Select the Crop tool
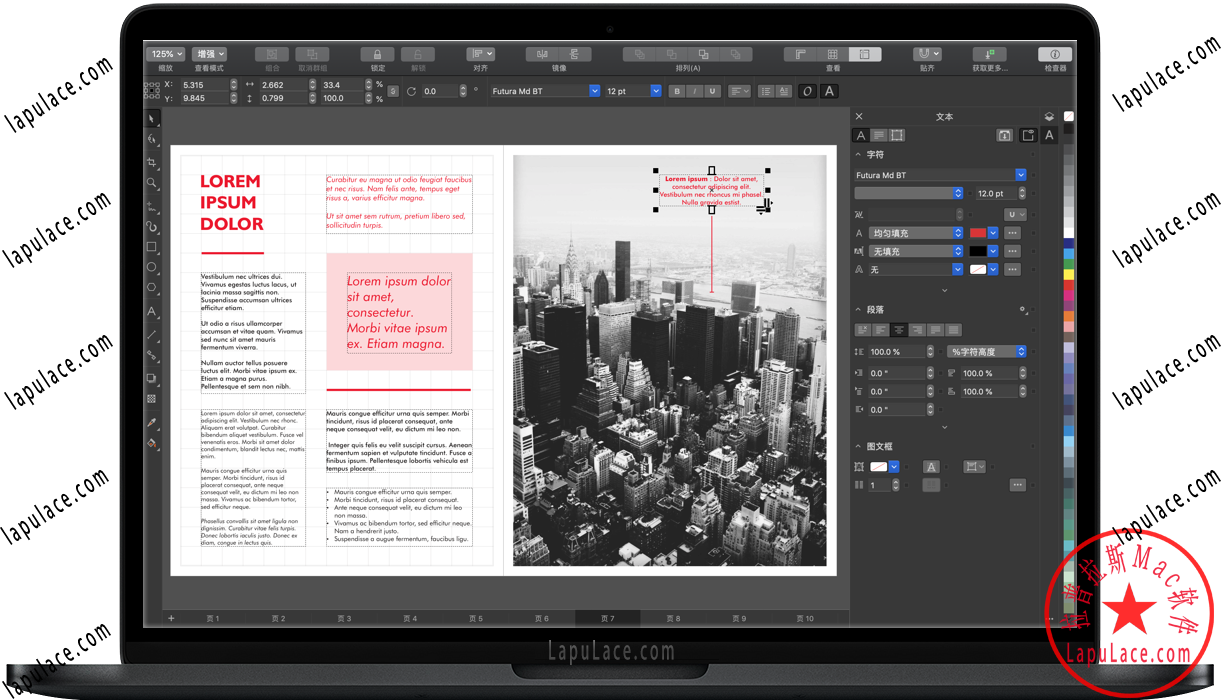This screenshot has height=700, width=1221. pos(152,162)
